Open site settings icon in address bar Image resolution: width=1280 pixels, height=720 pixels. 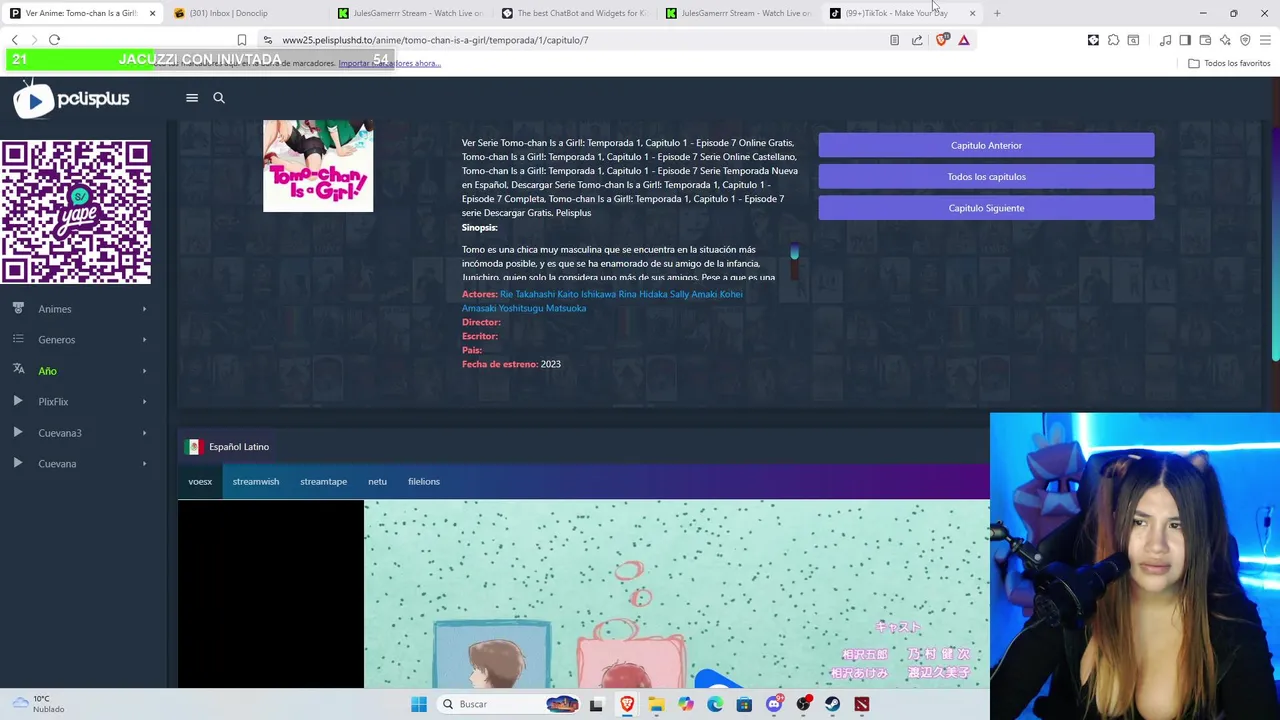[x=267, y=40]
